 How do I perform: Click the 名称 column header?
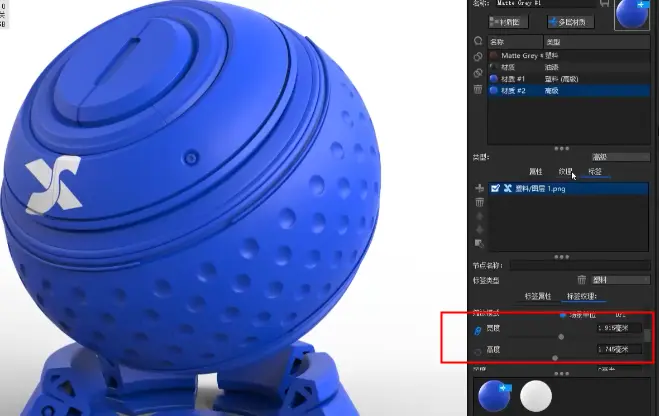click(x=515, y=42)
